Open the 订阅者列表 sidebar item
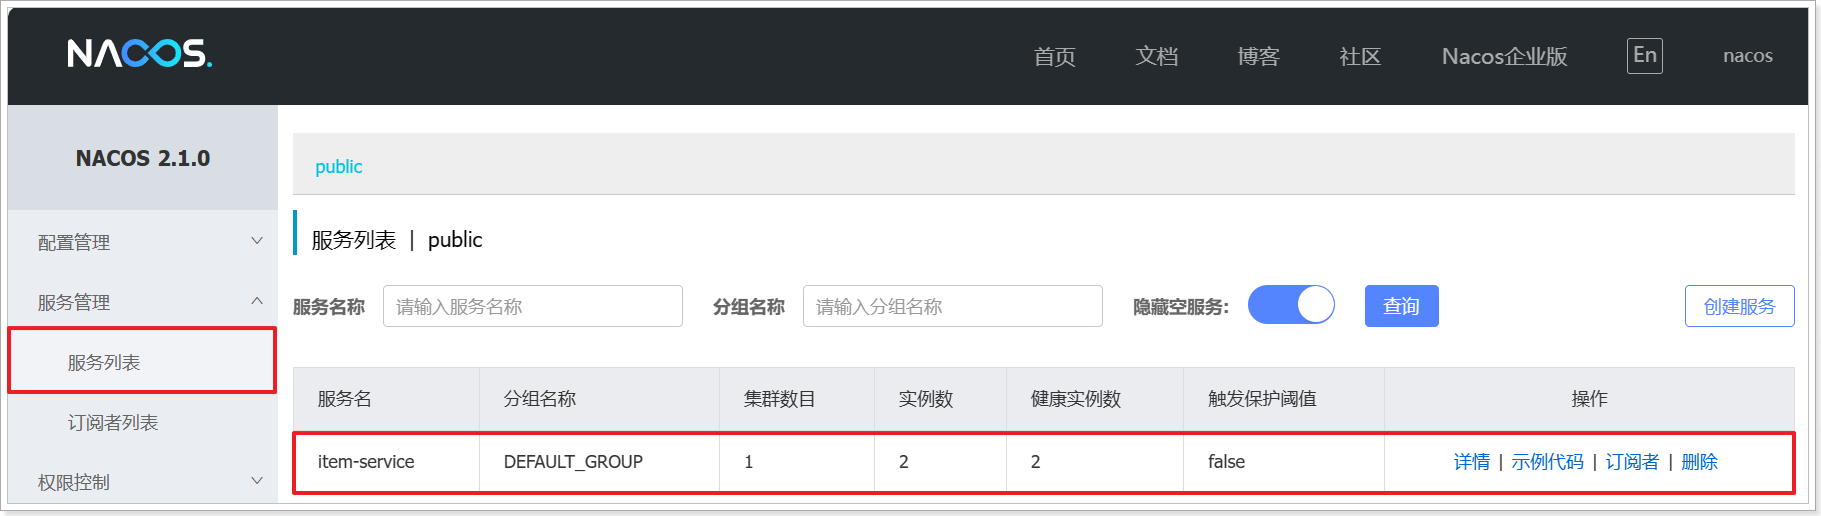 pos(113,422)
